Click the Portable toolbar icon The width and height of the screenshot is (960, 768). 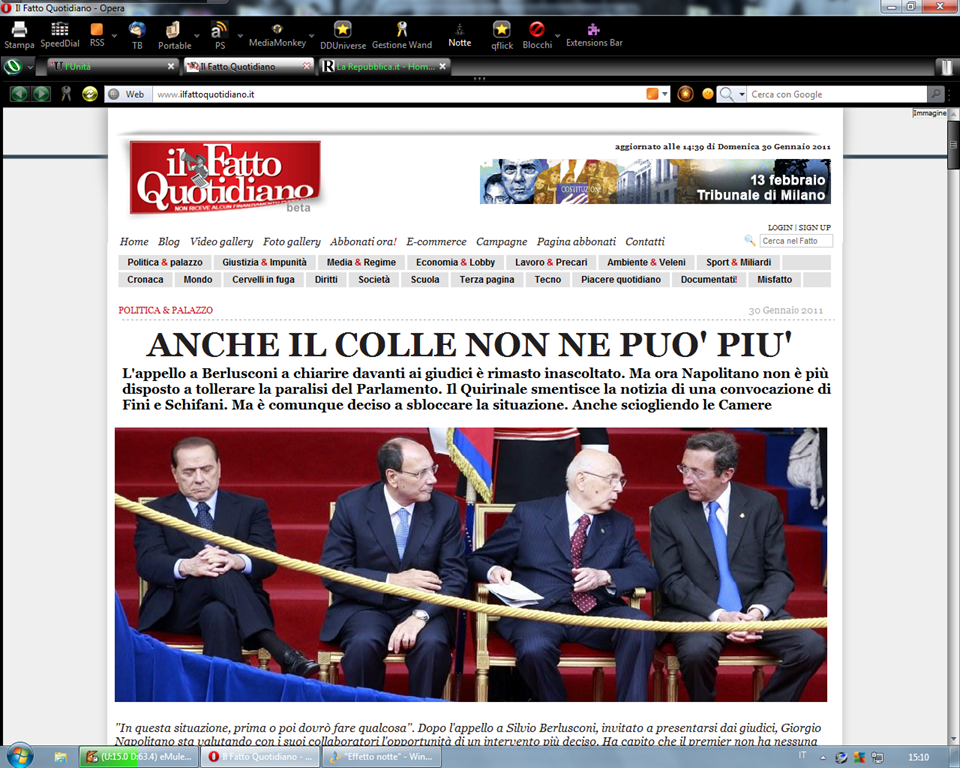tap(173, 29)
